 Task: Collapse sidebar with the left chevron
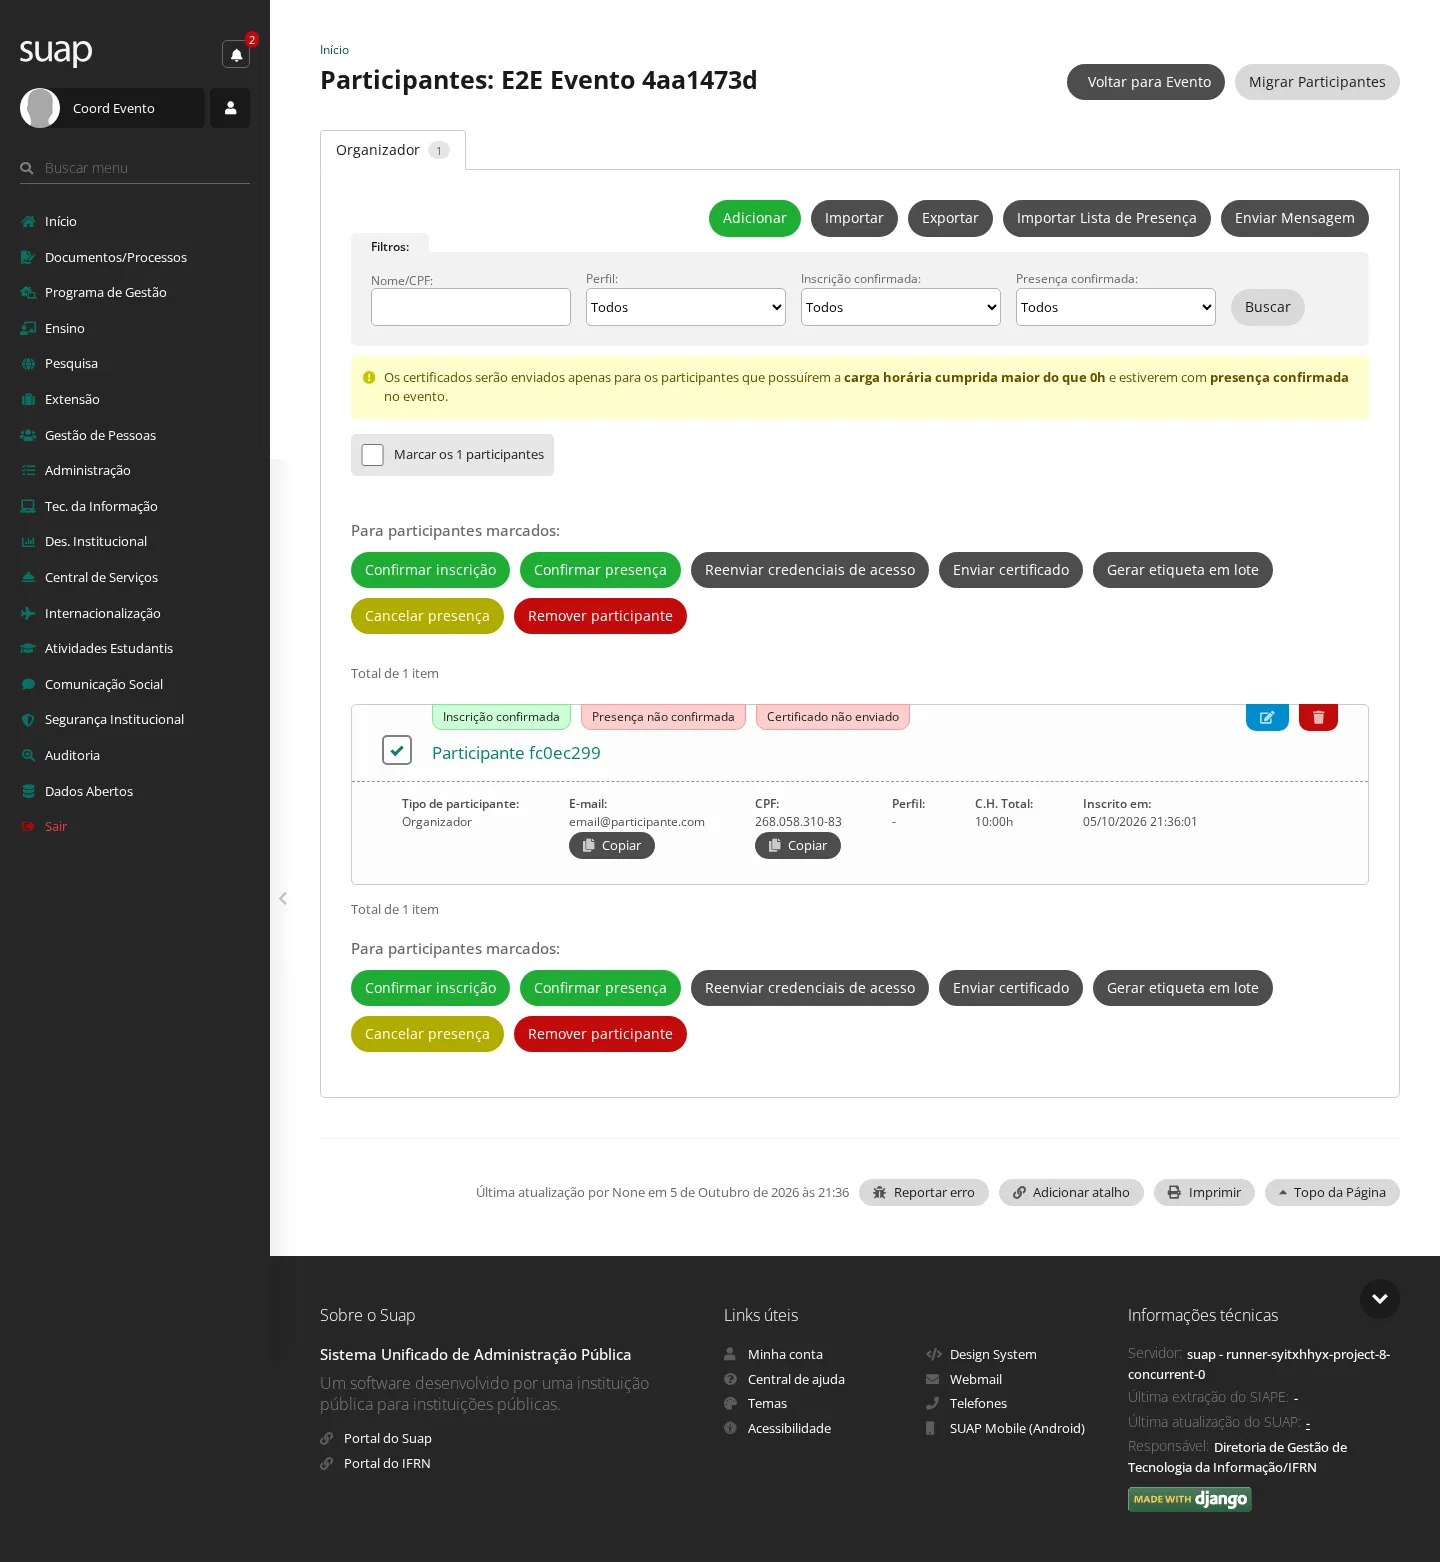click(x=283, y=898)
